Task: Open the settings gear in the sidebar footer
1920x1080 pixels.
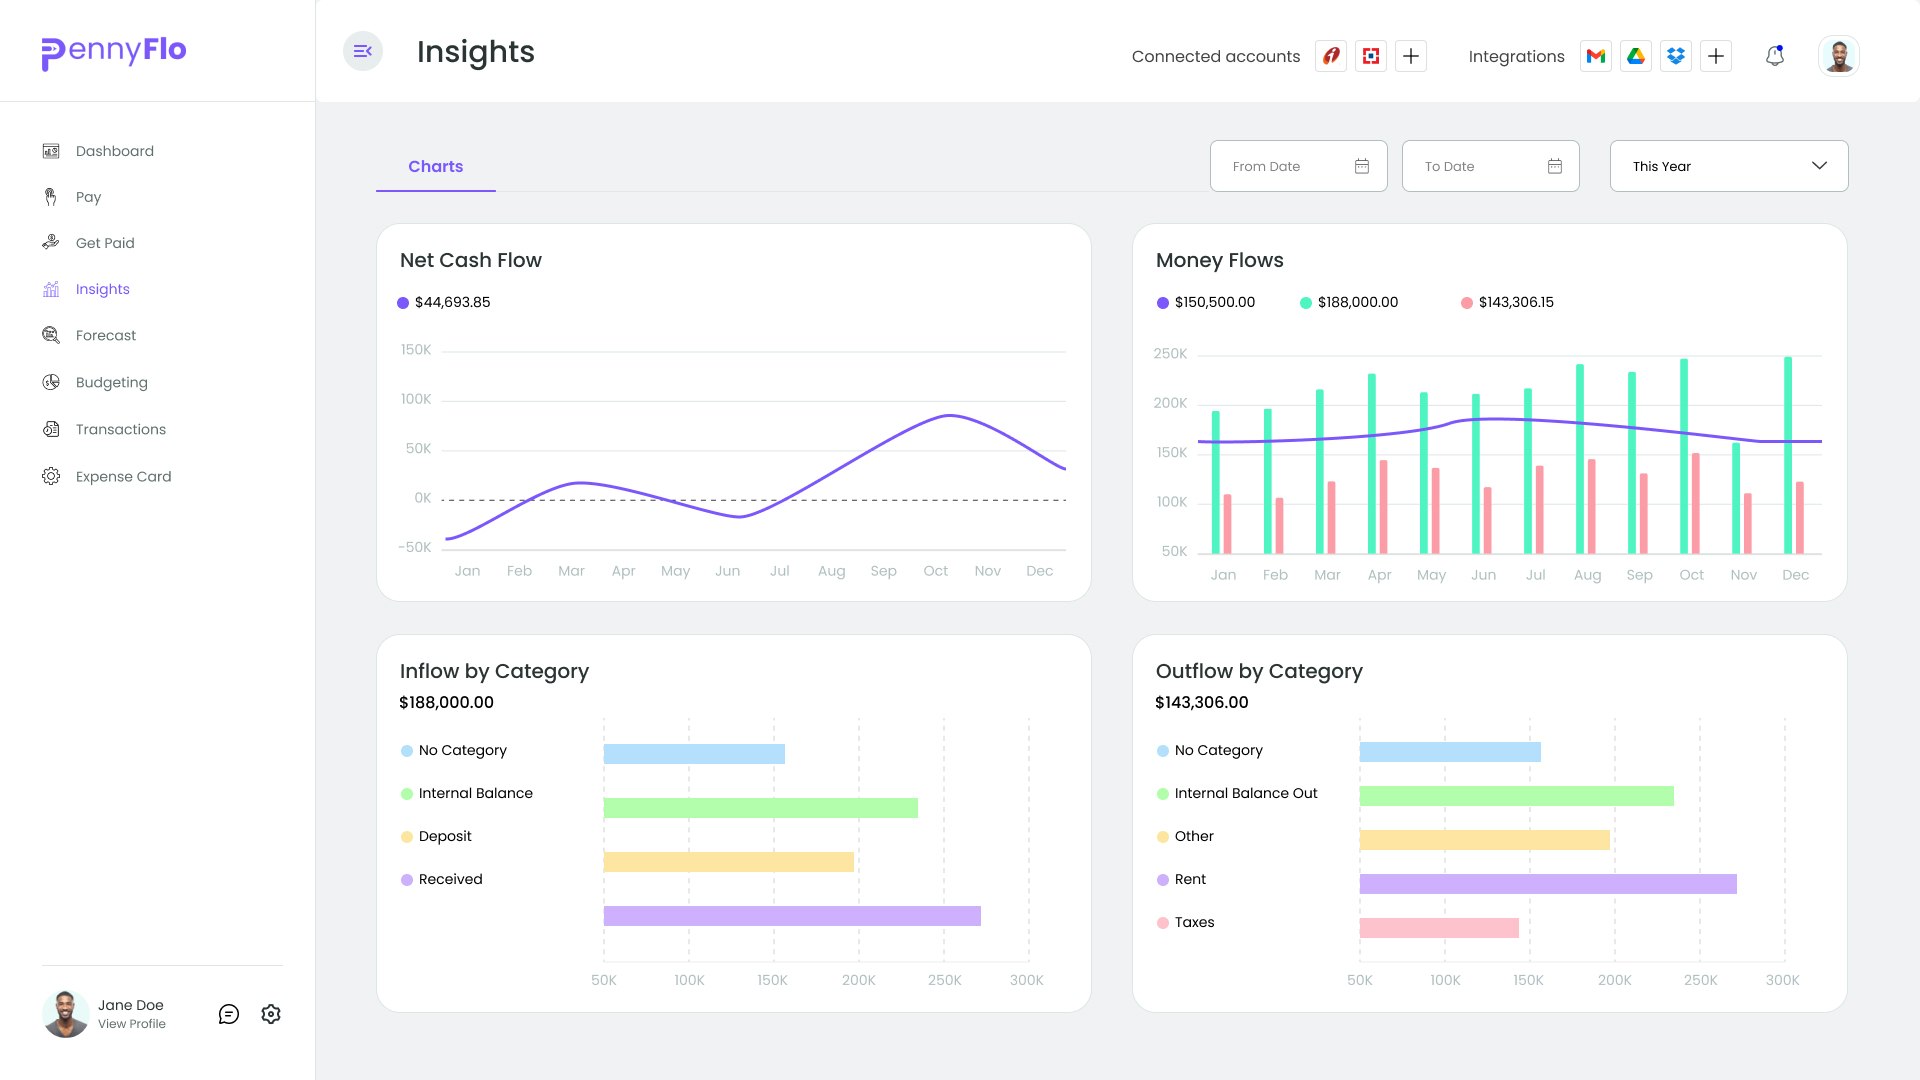Action: click(x=271, y=1014)
